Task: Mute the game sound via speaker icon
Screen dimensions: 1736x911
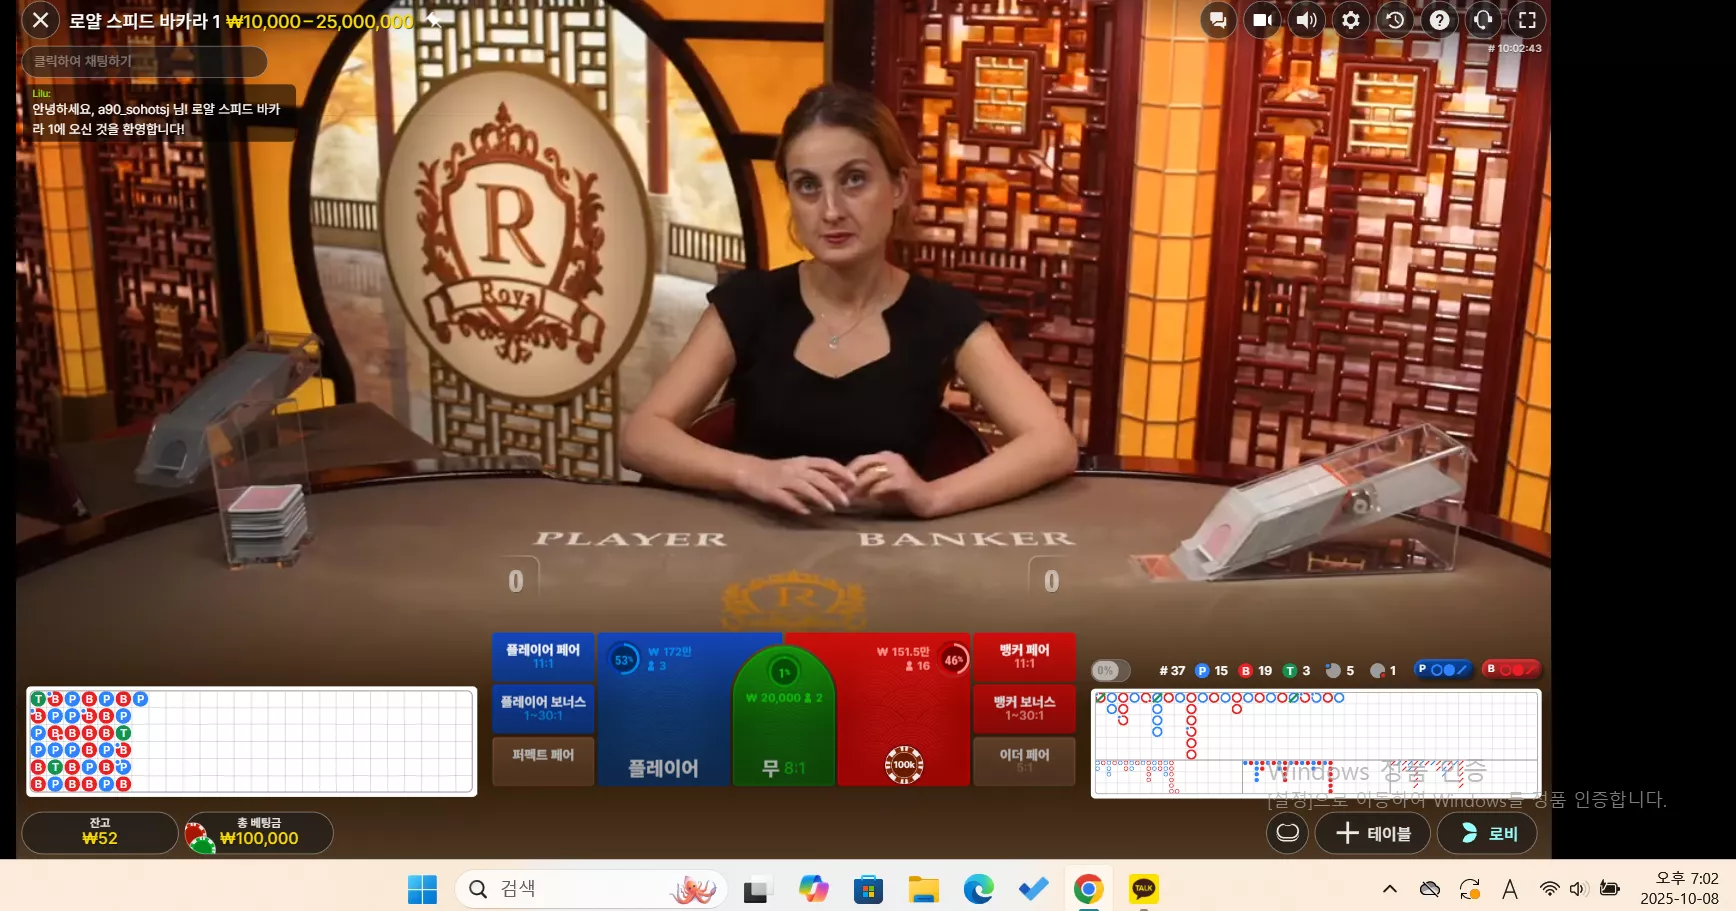Action: (x=1306, y=20)
